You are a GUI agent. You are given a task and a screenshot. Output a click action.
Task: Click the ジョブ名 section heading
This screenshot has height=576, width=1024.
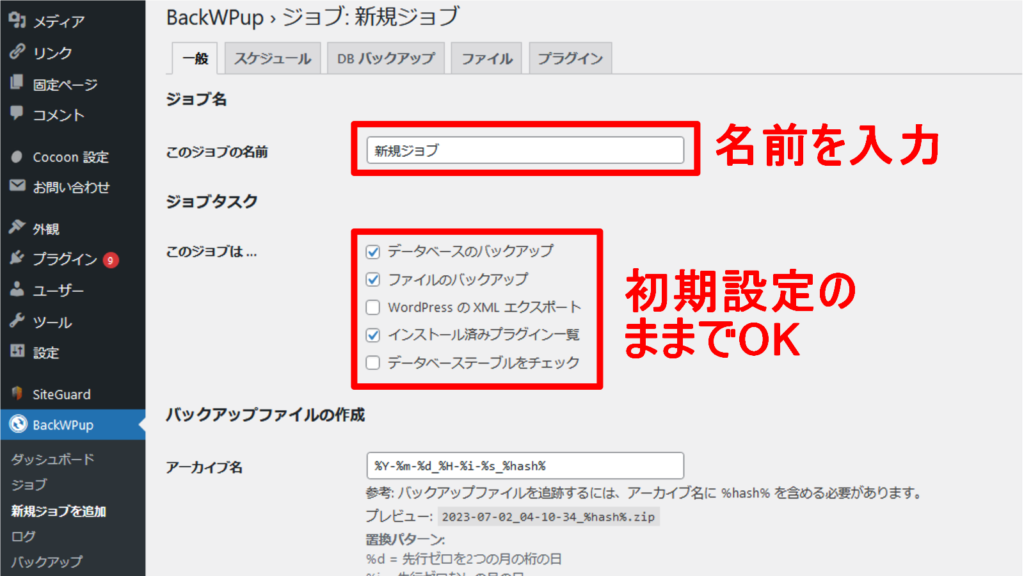pyautogui.click(x=197, y=99)
